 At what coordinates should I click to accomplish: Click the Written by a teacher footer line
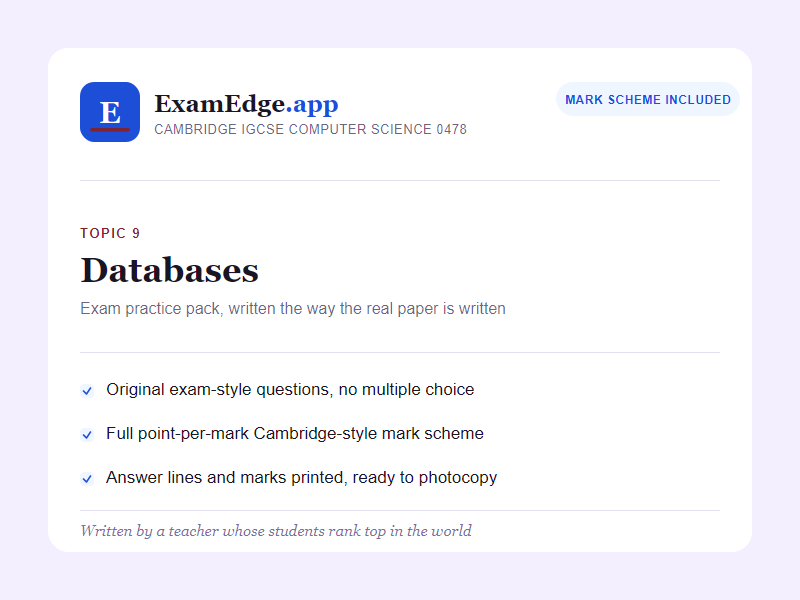point(276,531)
